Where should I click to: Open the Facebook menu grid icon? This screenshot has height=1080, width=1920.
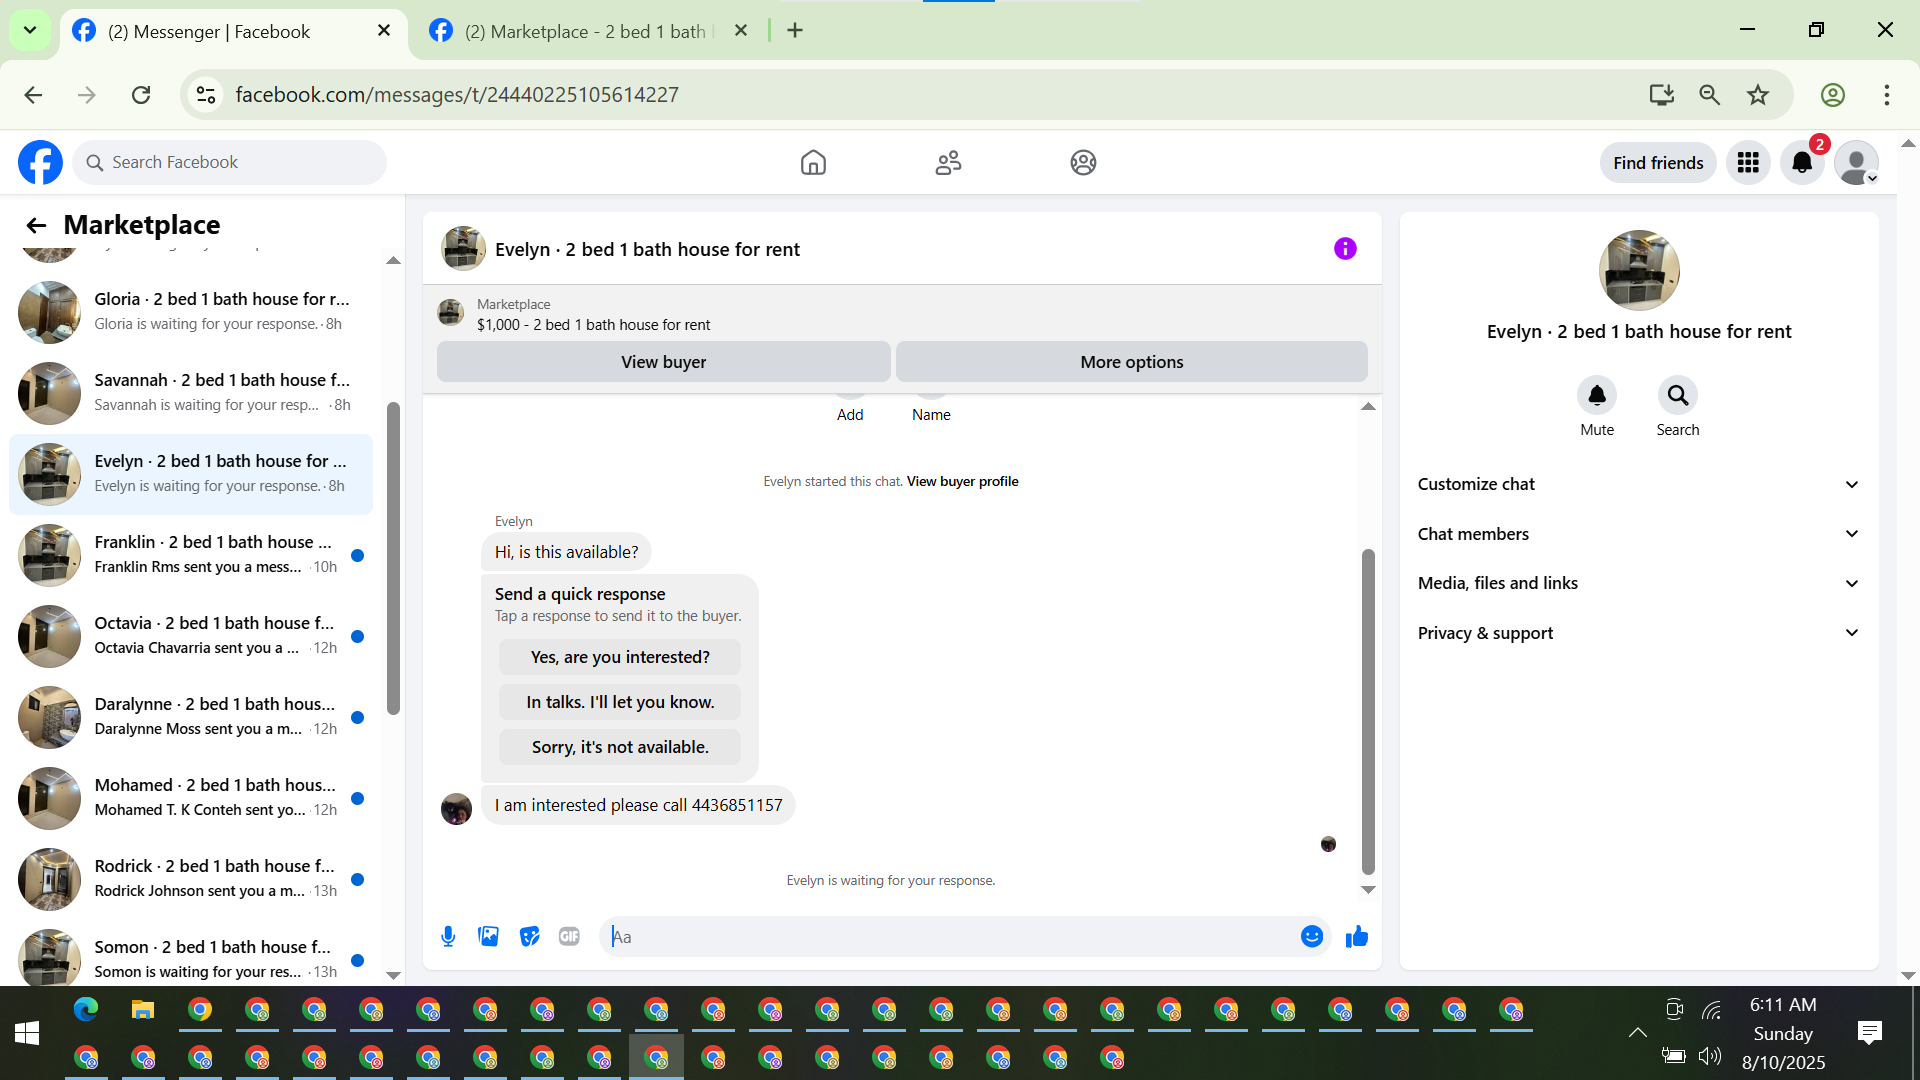pos(1748,163)
